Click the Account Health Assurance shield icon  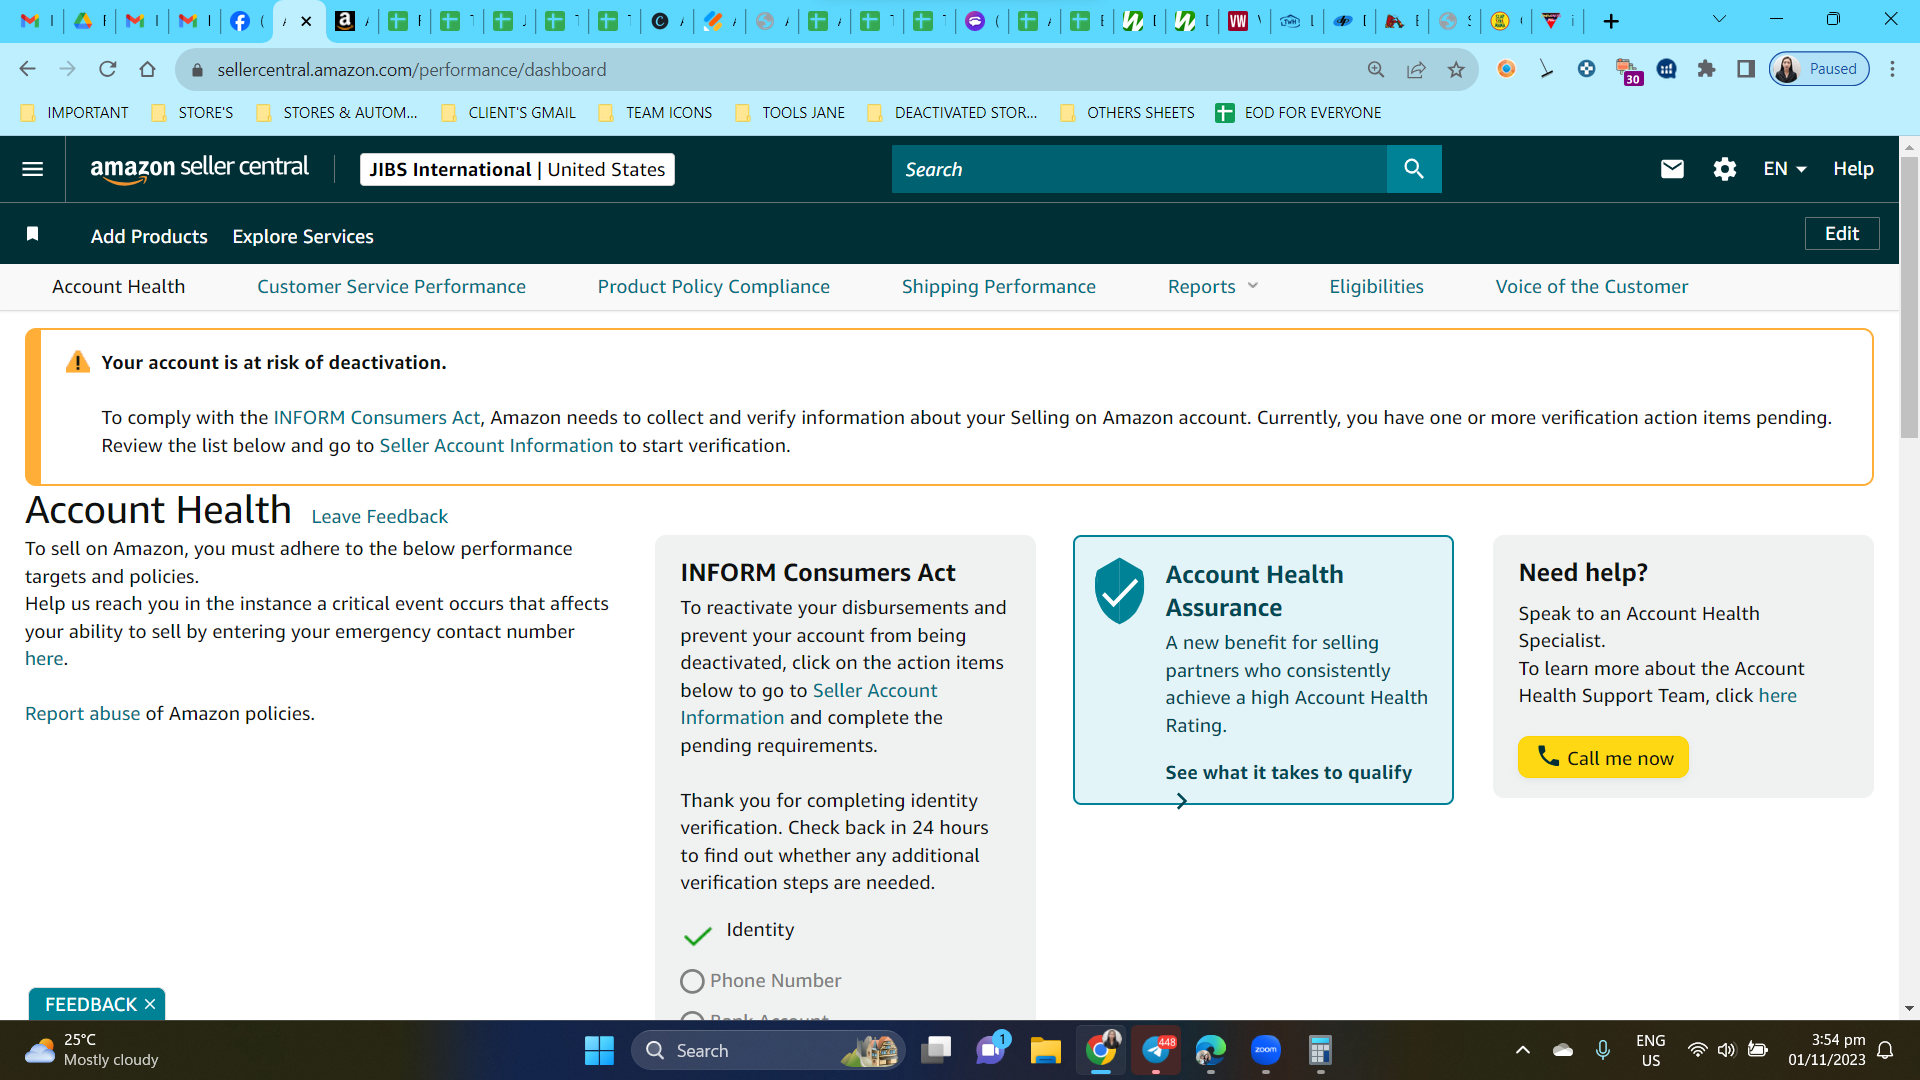[1119, 591]
